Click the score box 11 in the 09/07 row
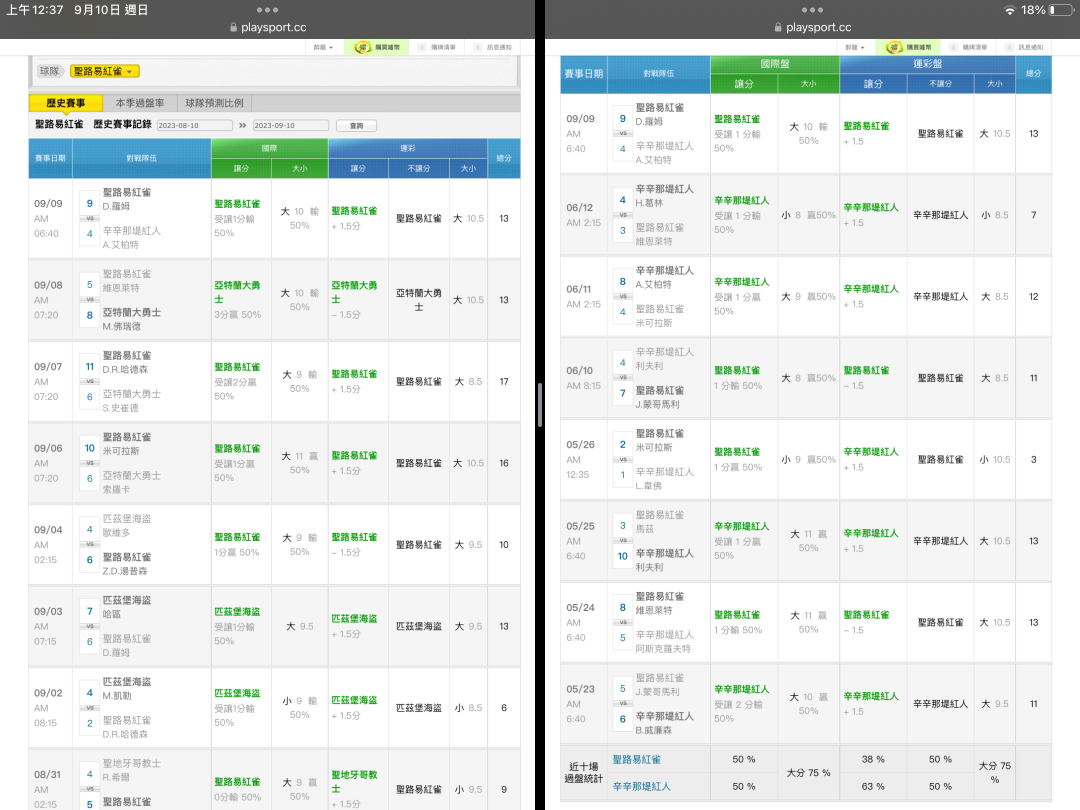1080x810 pixels. point(90,366)
